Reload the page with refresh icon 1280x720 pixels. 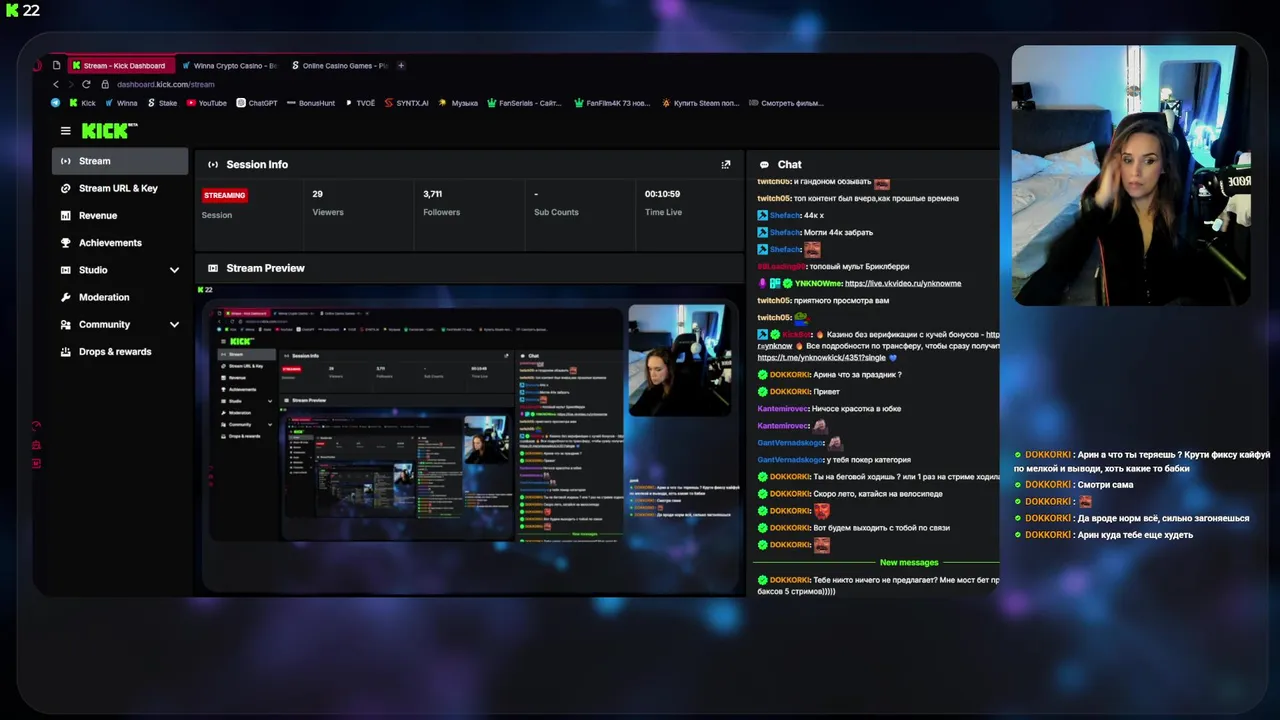(x=86, y=84)
